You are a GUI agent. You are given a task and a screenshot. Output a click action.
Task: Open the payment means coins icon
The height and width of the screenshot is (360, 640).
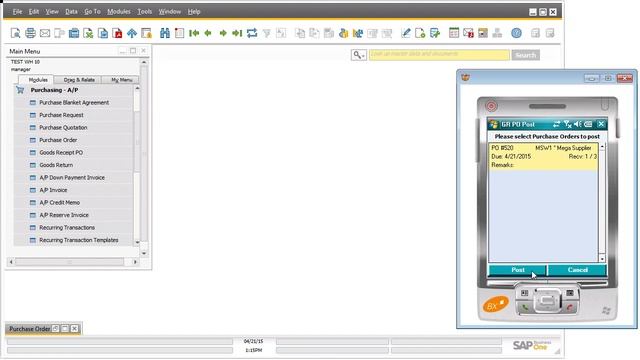point(344,33)
